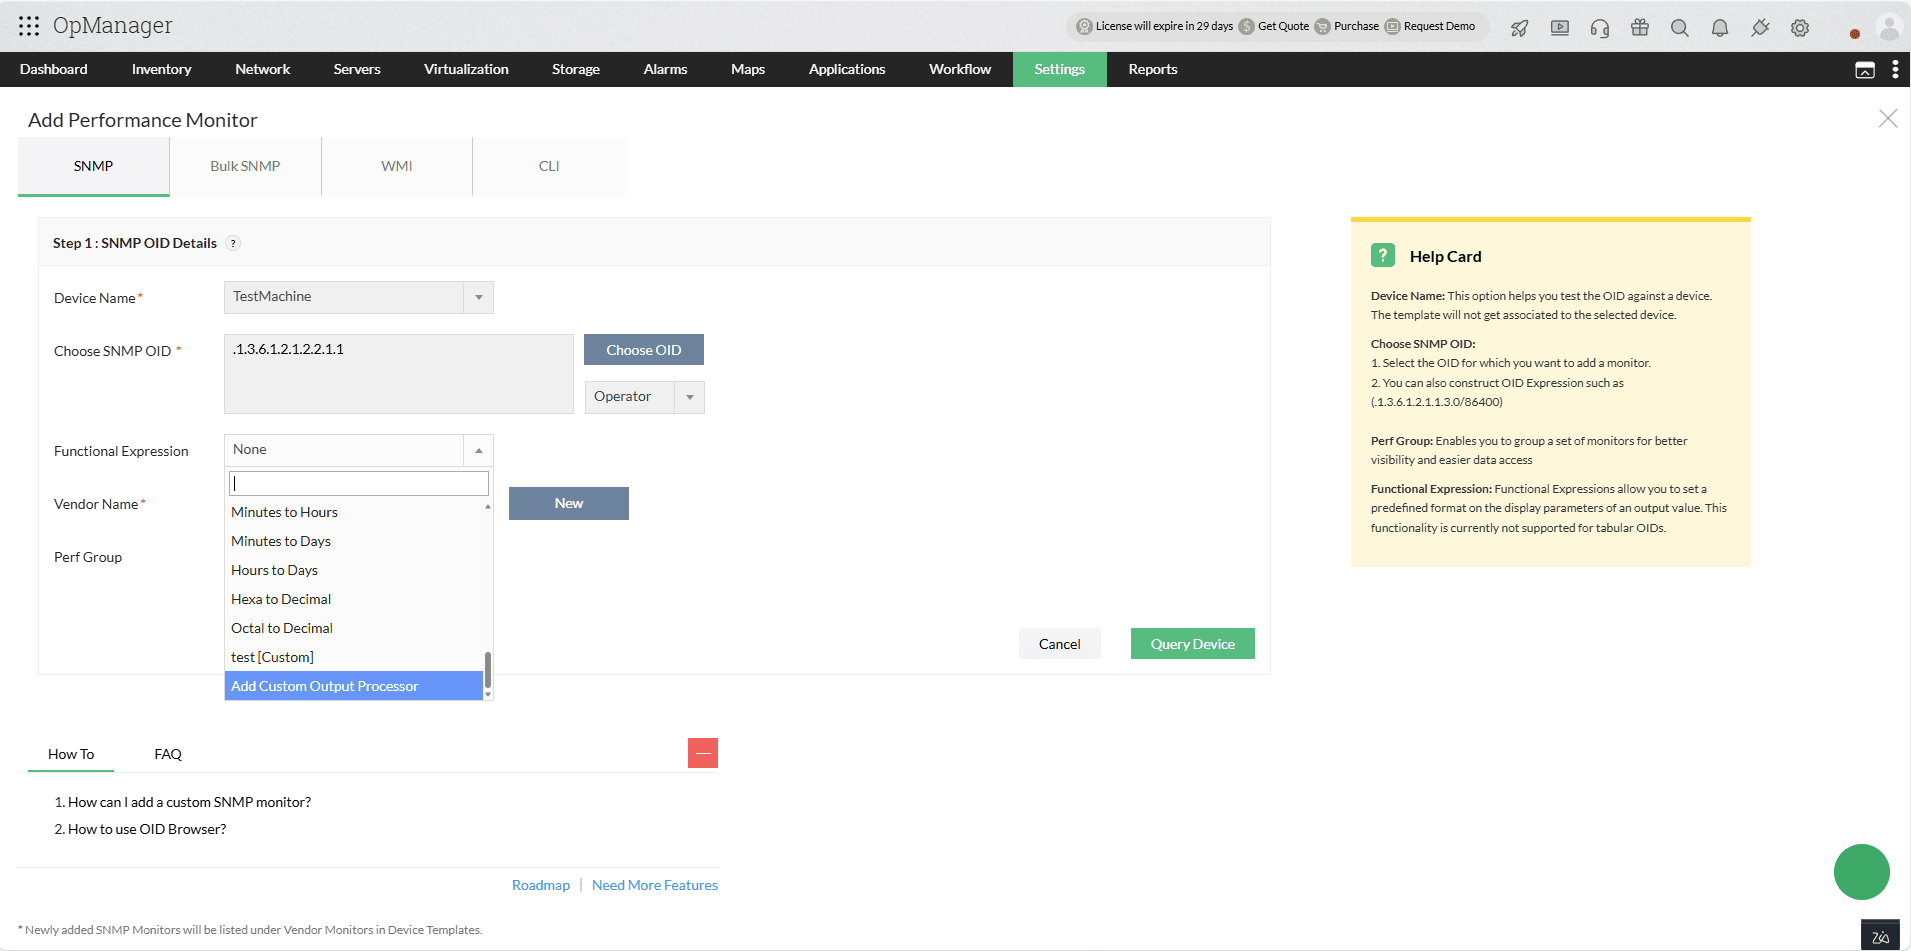Viewport: 1911px width, 951px height.
Task: Select Hours to Days option
Action: pos(354,570)
